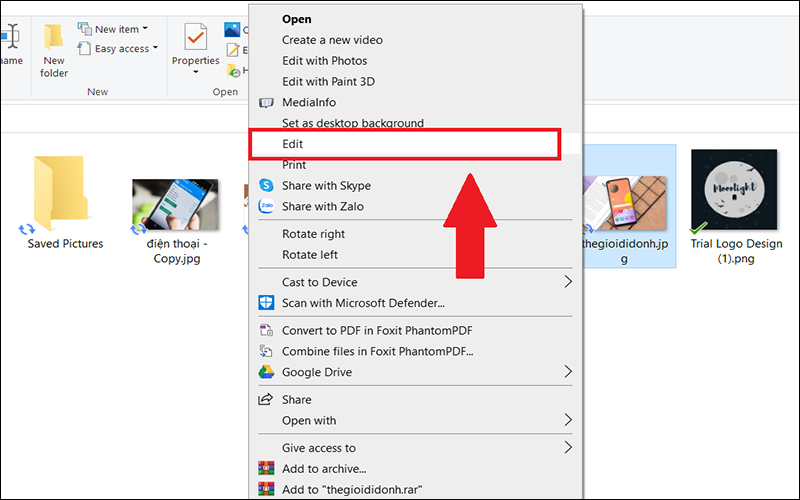Viewport: 800px width, 500px height.
Task: Click the Microsoft Defender shield icon
Action: click(x=266, y=303)
